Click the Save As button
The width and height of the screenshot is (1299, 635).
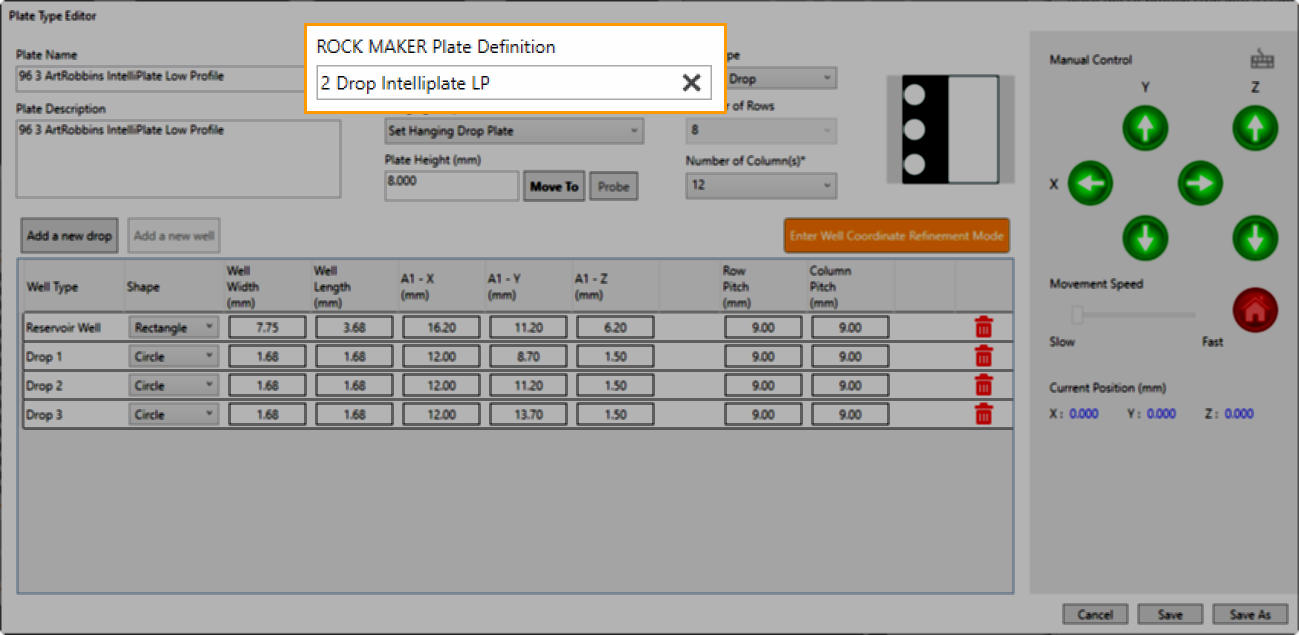click(1249, 615)
